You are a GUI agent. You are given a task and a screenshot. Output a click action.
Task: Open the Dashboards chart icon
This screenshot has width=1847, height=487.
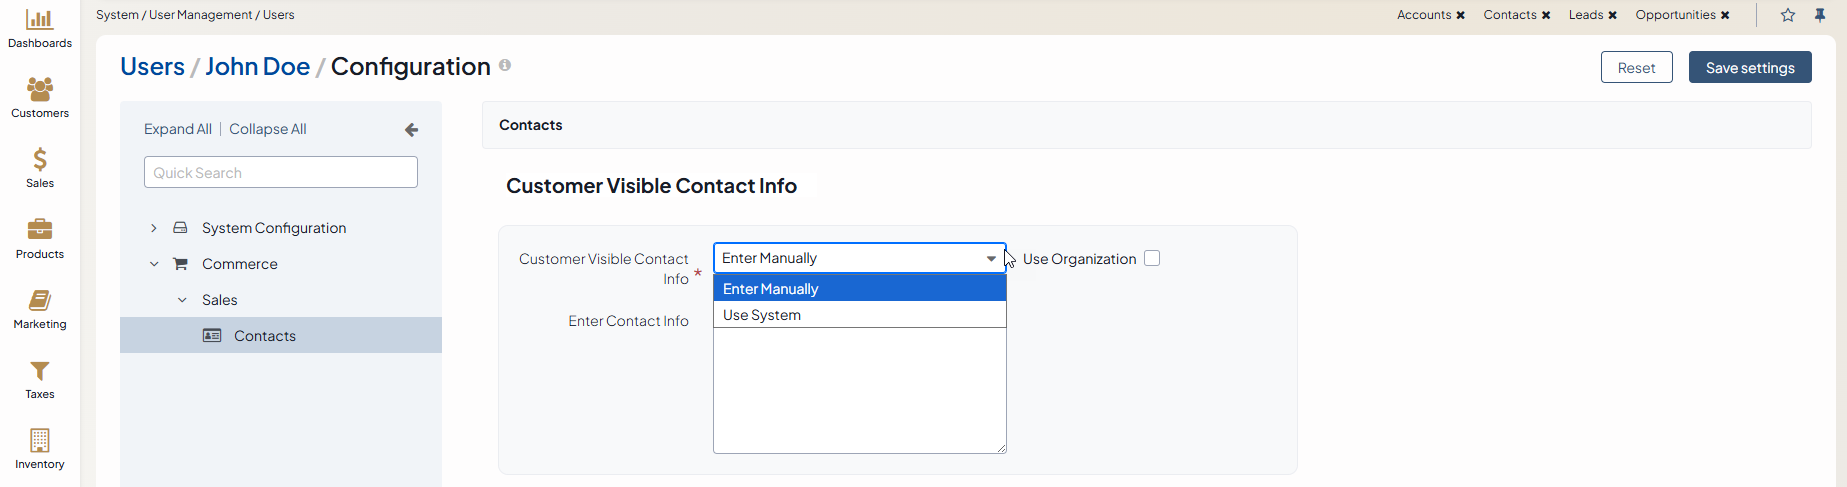point(40,20)
